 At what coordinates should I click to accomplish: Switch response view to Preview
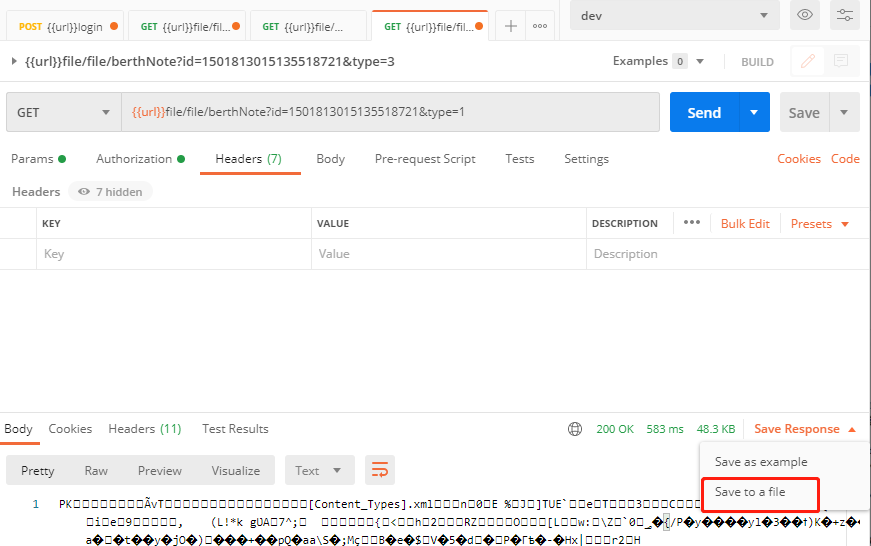159,470
